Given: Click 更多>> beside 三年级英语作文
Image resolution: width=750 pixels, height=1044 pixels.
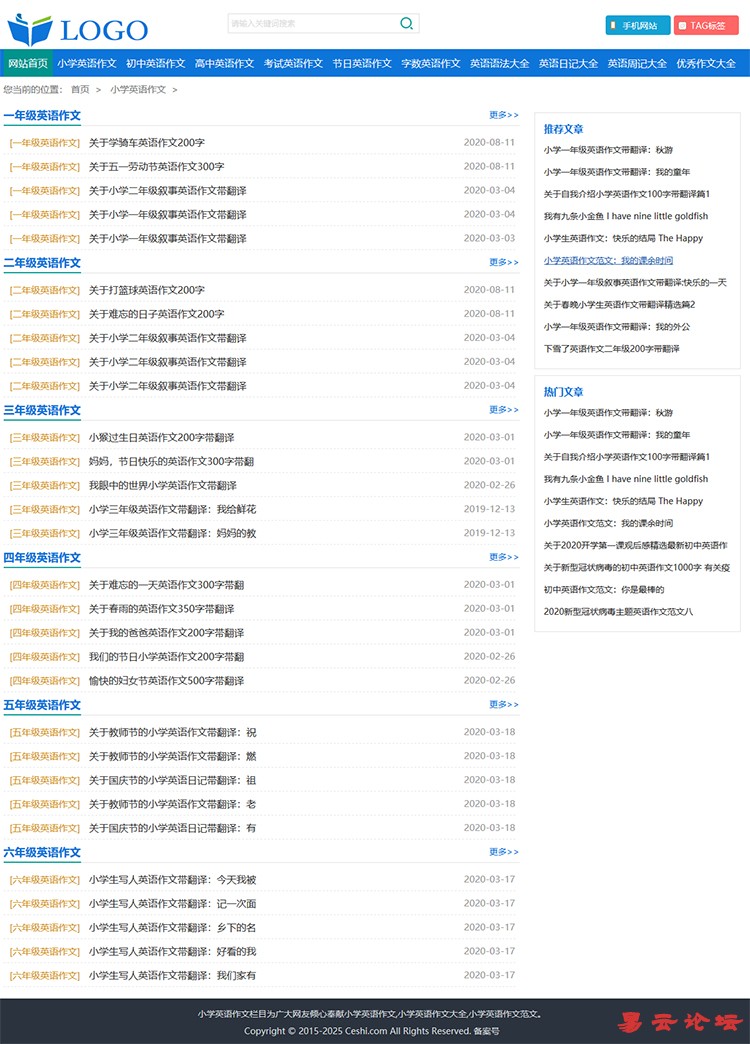Looking at the screenshot, I should pos(504,409).
